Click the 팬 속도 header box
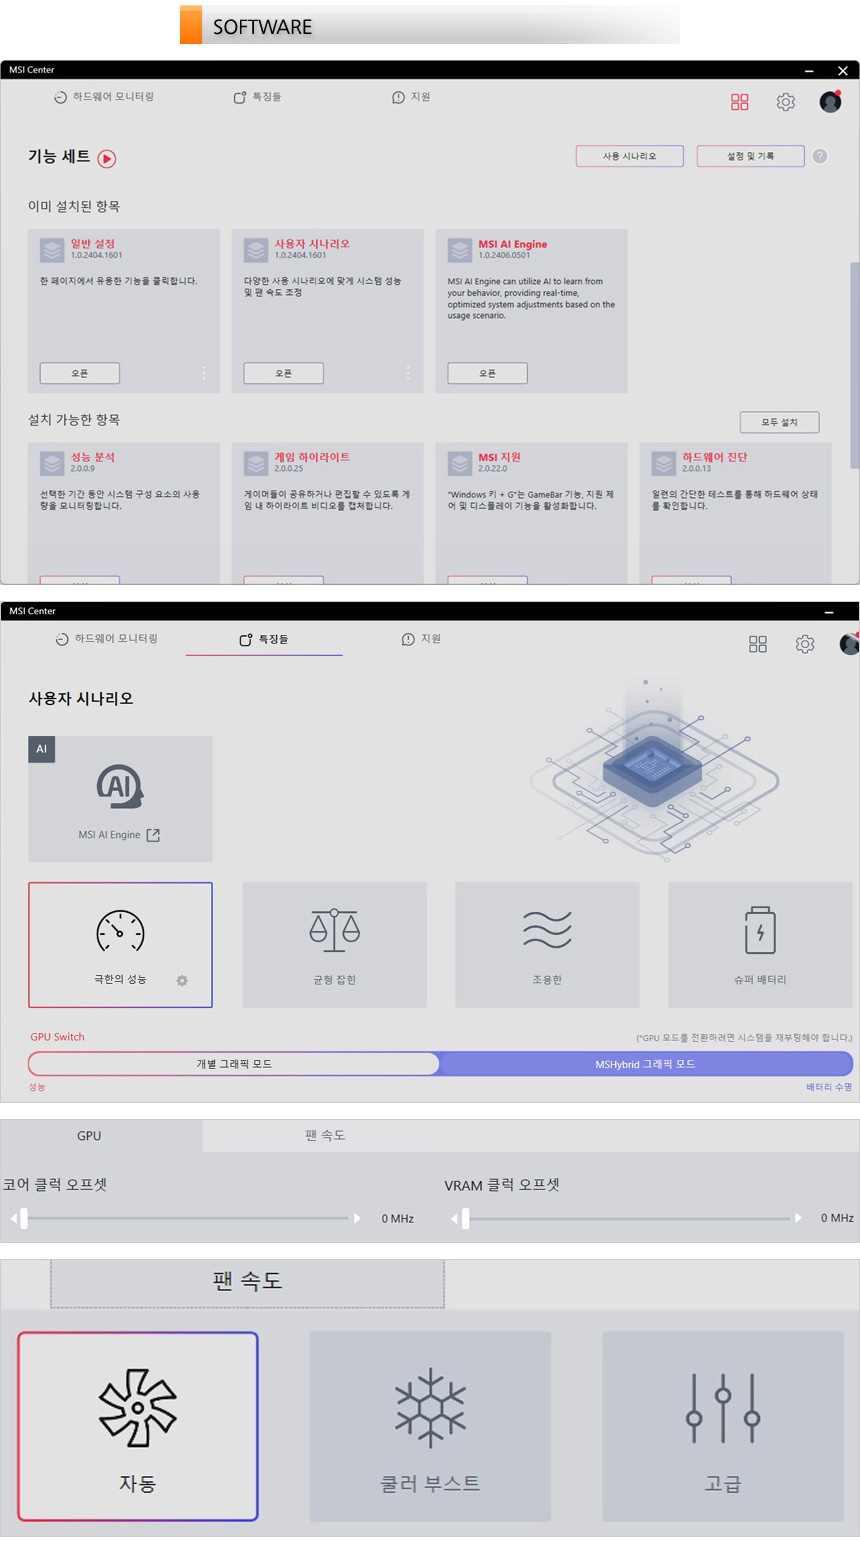 tap(247, 1283)
